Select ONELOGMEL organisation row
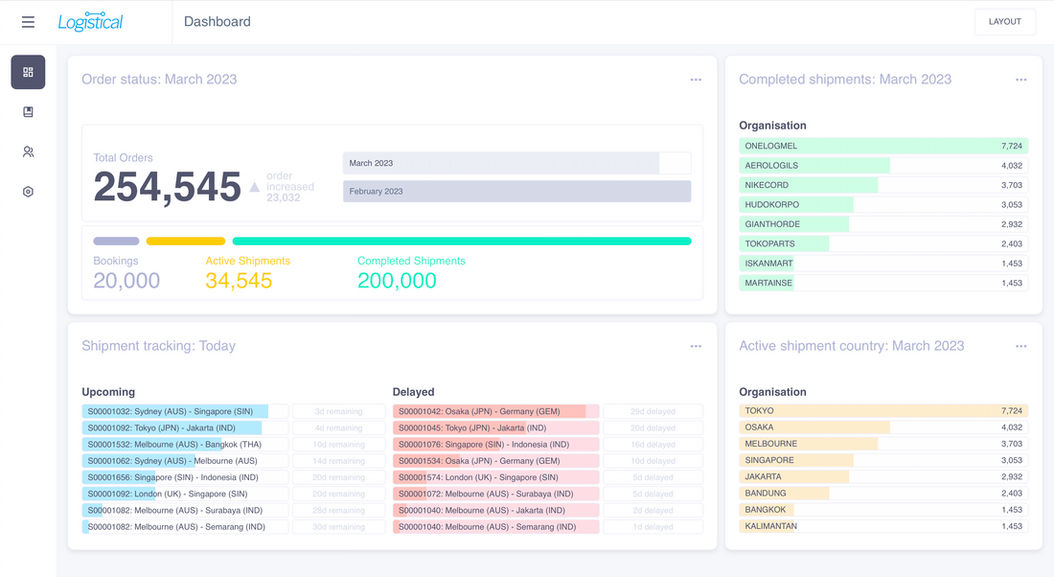Viewport: 1054px width, 577px height. coord(883,146)
